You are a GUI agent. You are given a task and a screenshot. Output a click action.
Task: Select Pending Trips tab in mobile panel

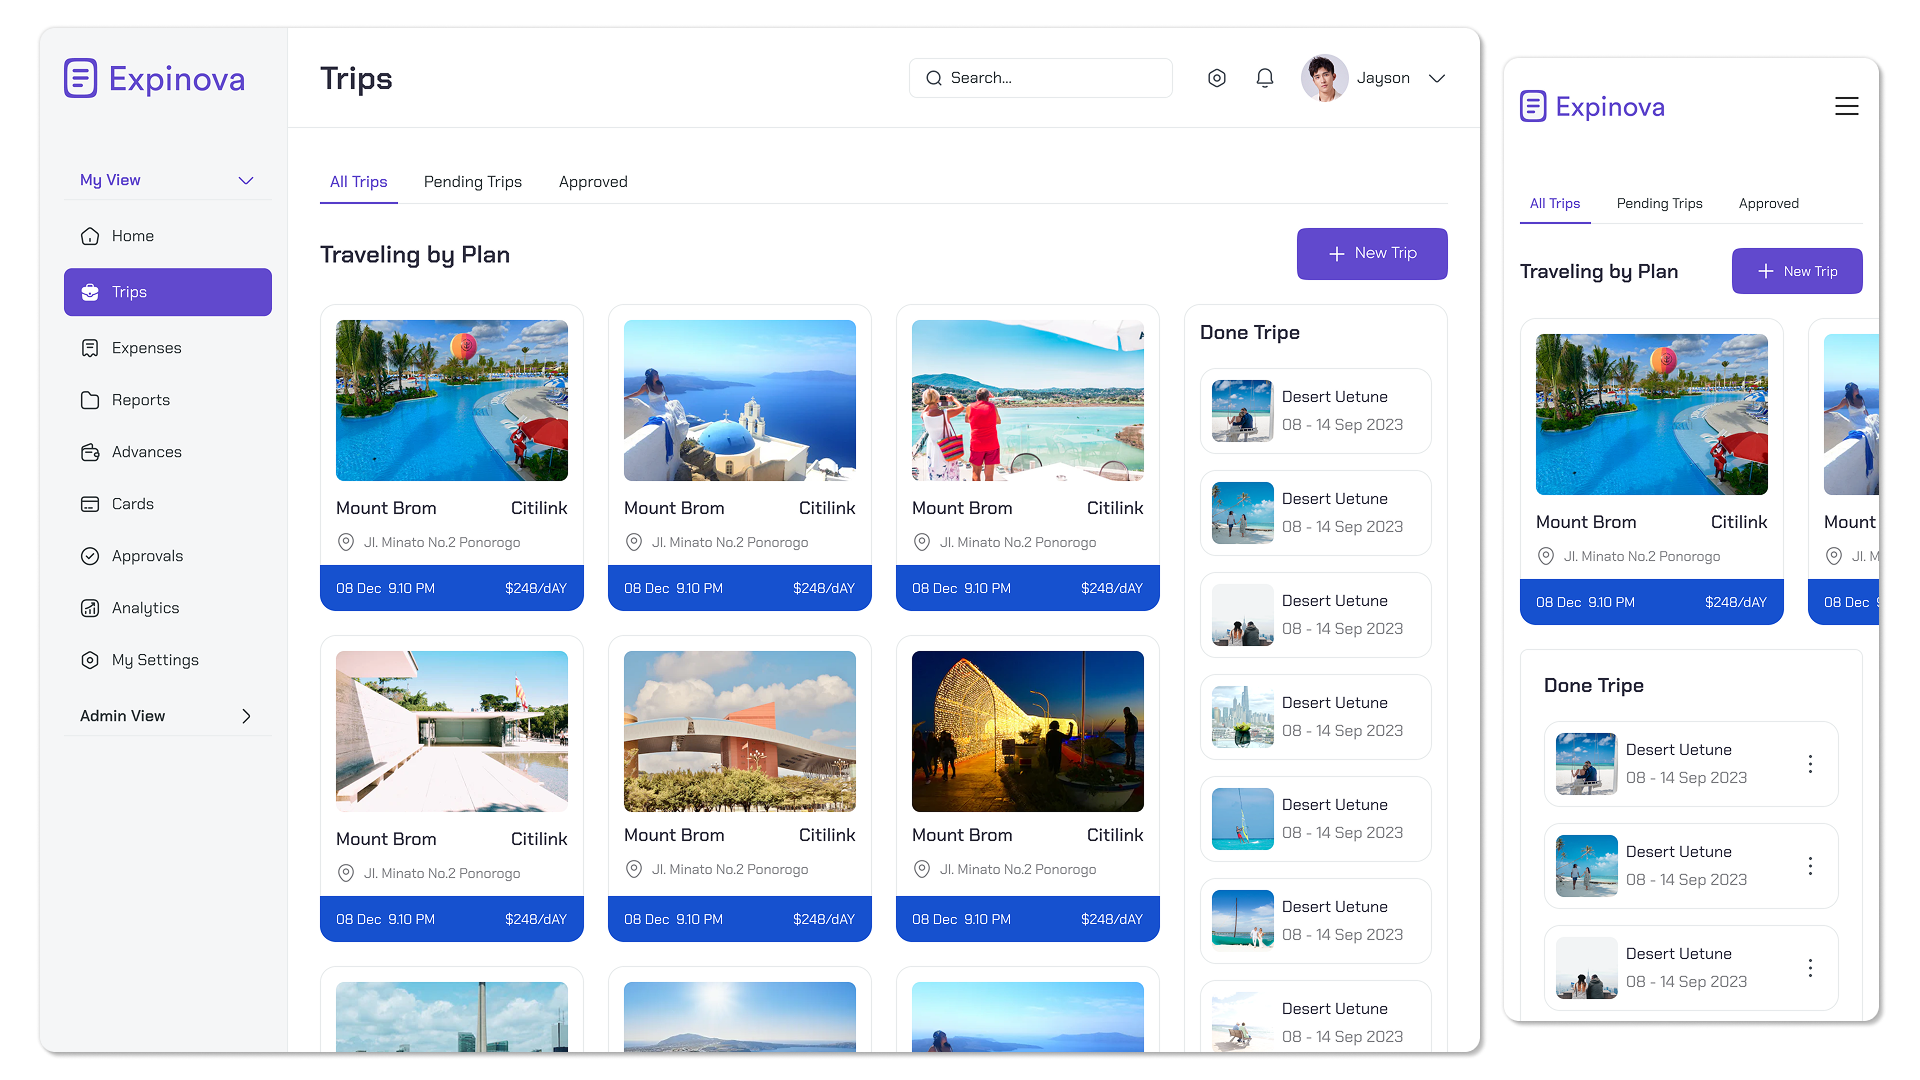1659,203
